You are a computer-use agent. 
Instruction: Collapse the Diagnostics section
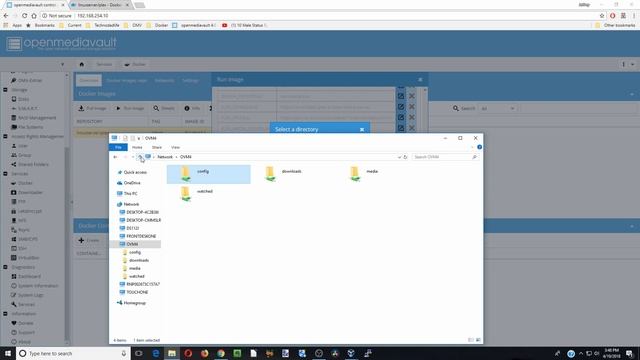(x=5, y=267)
